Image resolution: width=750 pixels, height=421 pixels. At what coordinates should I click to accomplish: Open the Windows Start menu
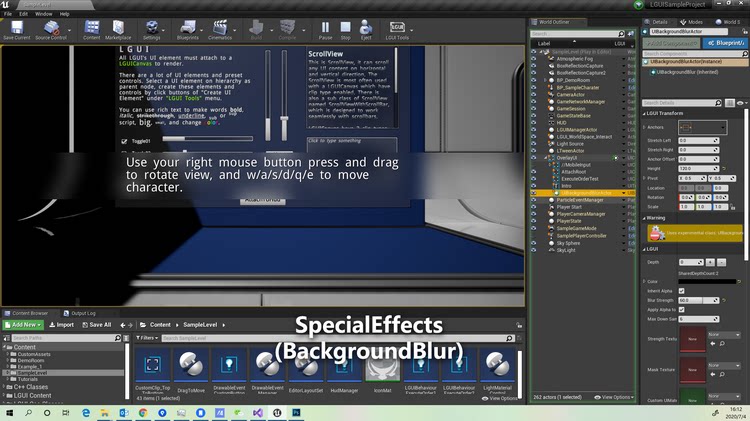(9, 412)
